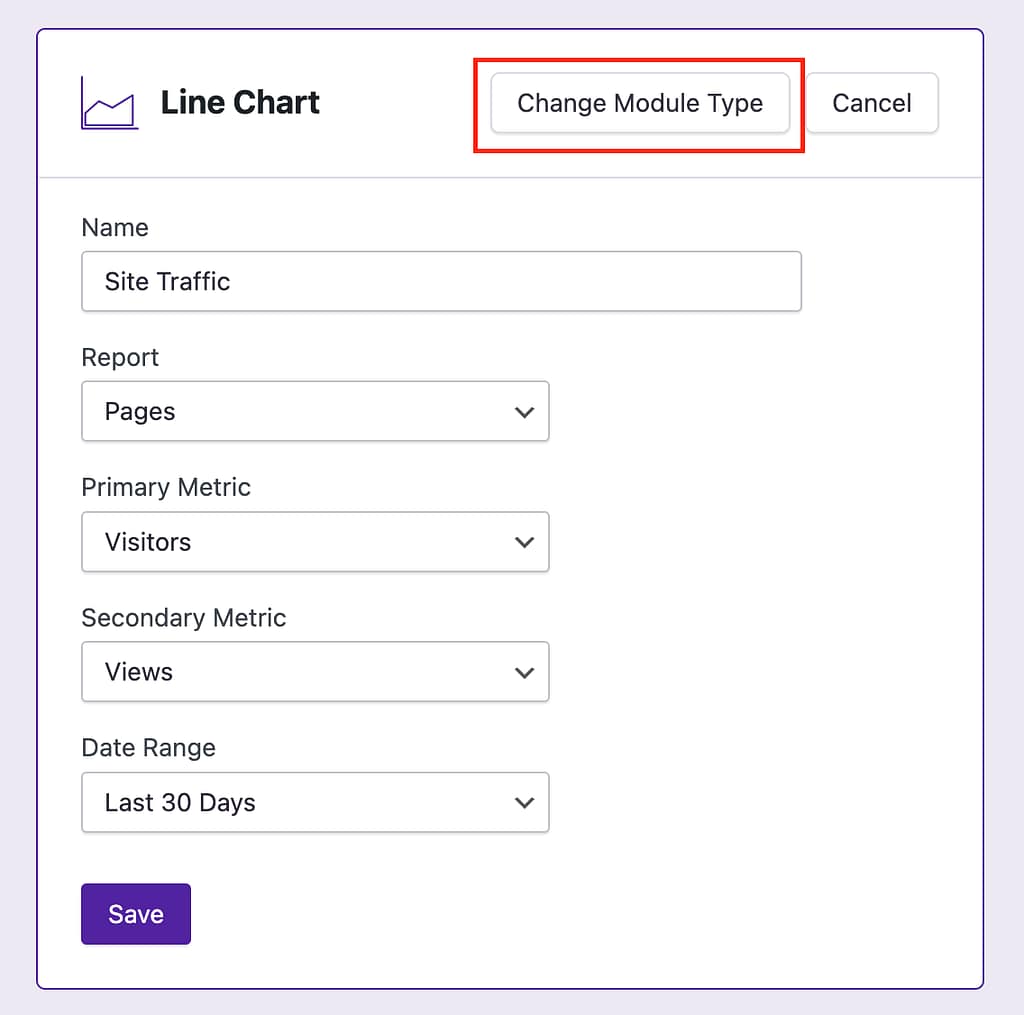Expand the Pages select chevron
This screenshot has width=1024, height=1015.
(x=525, y=411)
